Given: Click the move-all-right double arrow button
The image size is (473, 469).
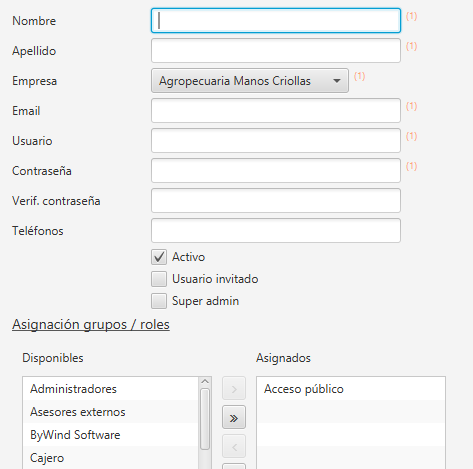Looking at the screenshot, I should coord(234,417).
